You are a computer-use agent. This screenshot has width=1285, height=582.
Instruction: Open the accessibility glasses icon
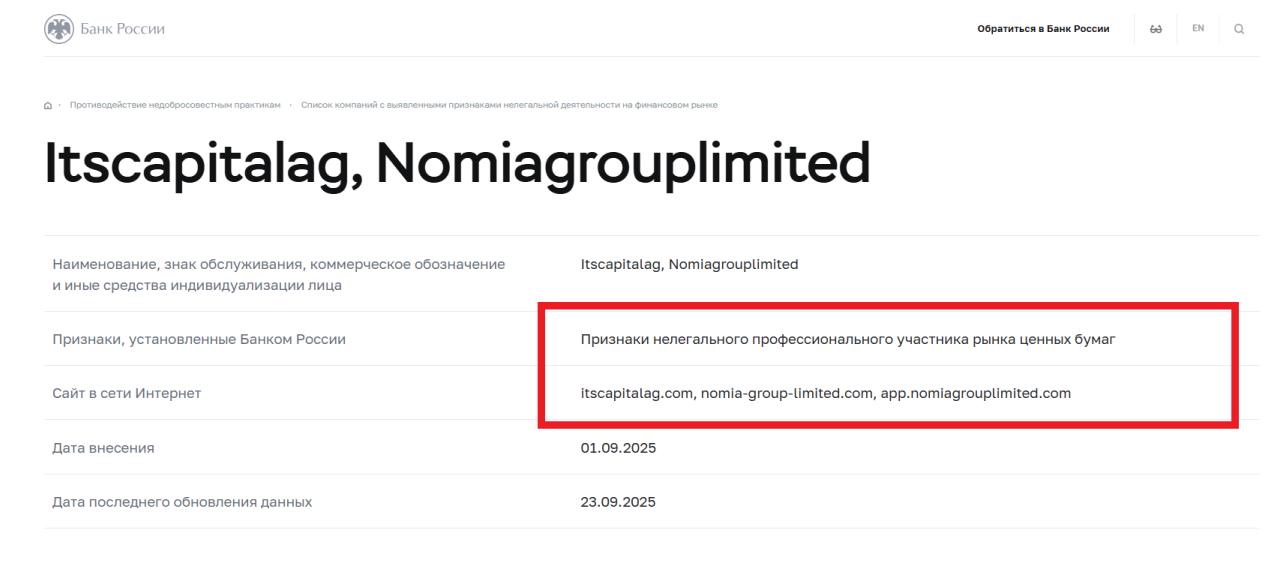1156,29
